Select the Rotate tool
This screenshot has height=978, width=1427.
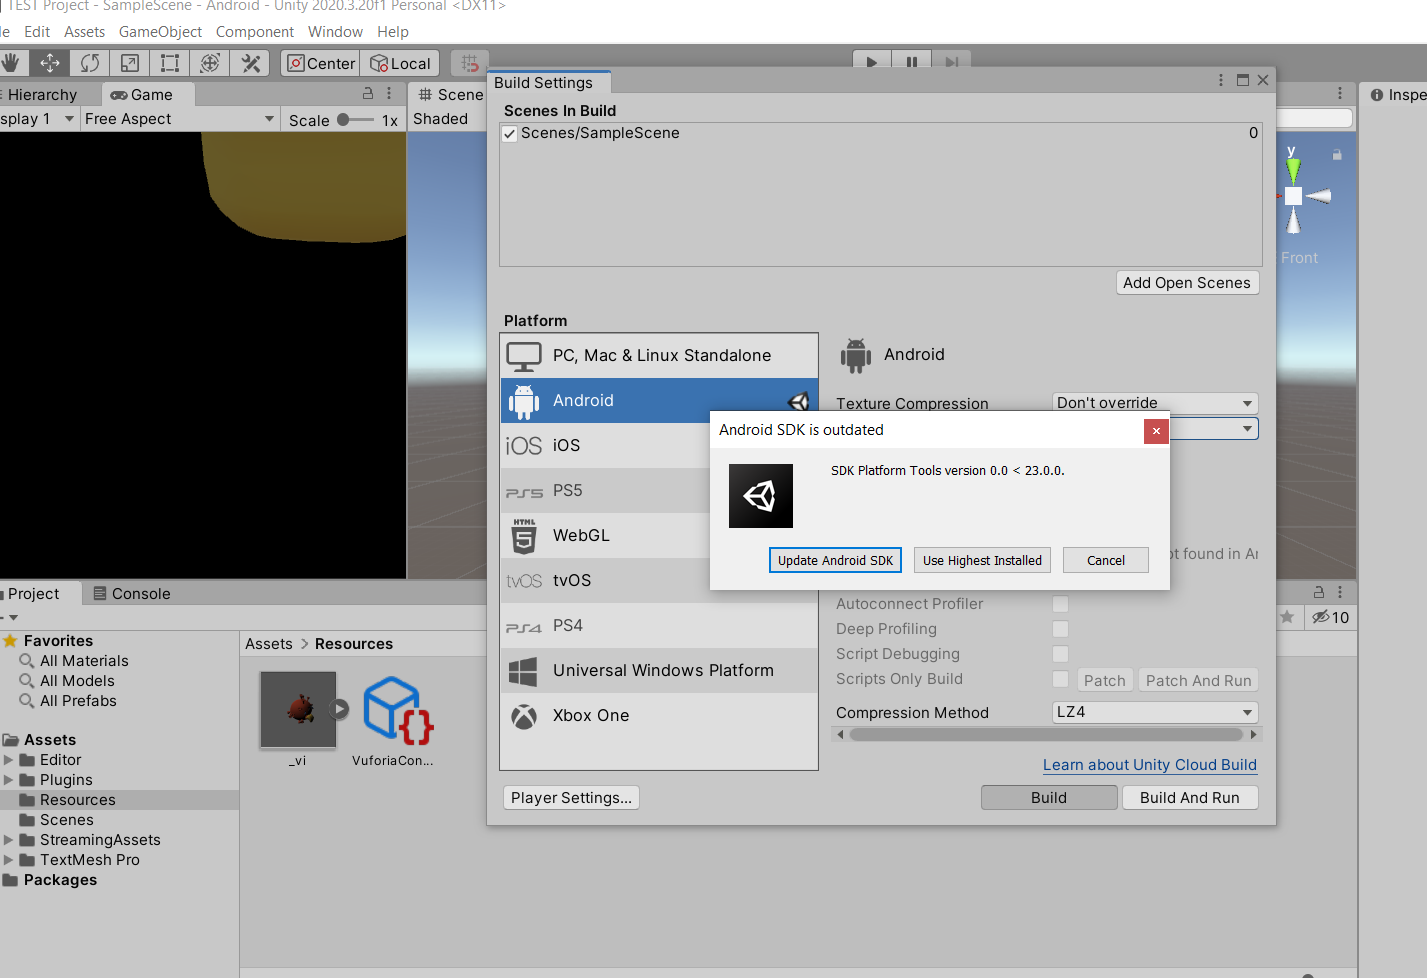(x=90, y=63)
